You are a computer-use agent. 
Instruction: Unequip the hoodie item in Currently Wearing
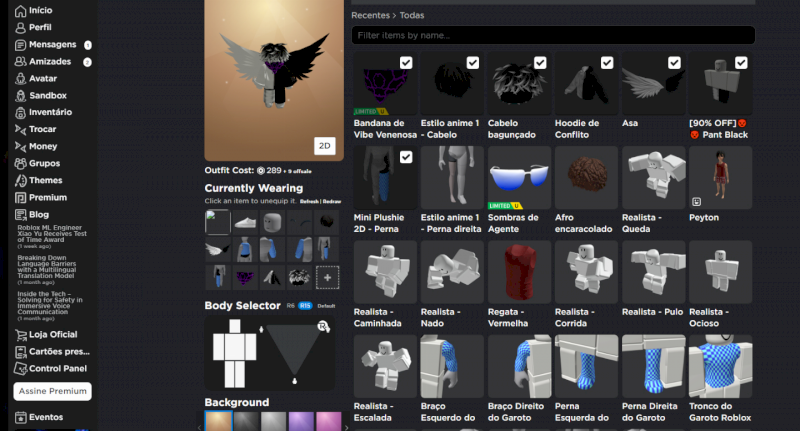[272, 277]
